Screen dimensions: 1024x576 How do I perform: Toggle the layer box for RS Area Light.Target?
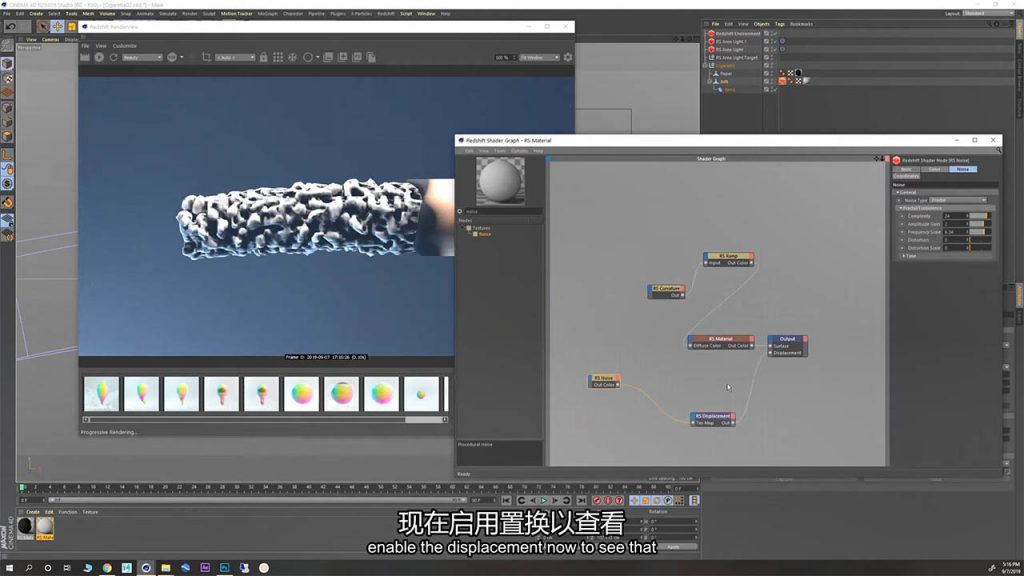click(x=767, y=57)
